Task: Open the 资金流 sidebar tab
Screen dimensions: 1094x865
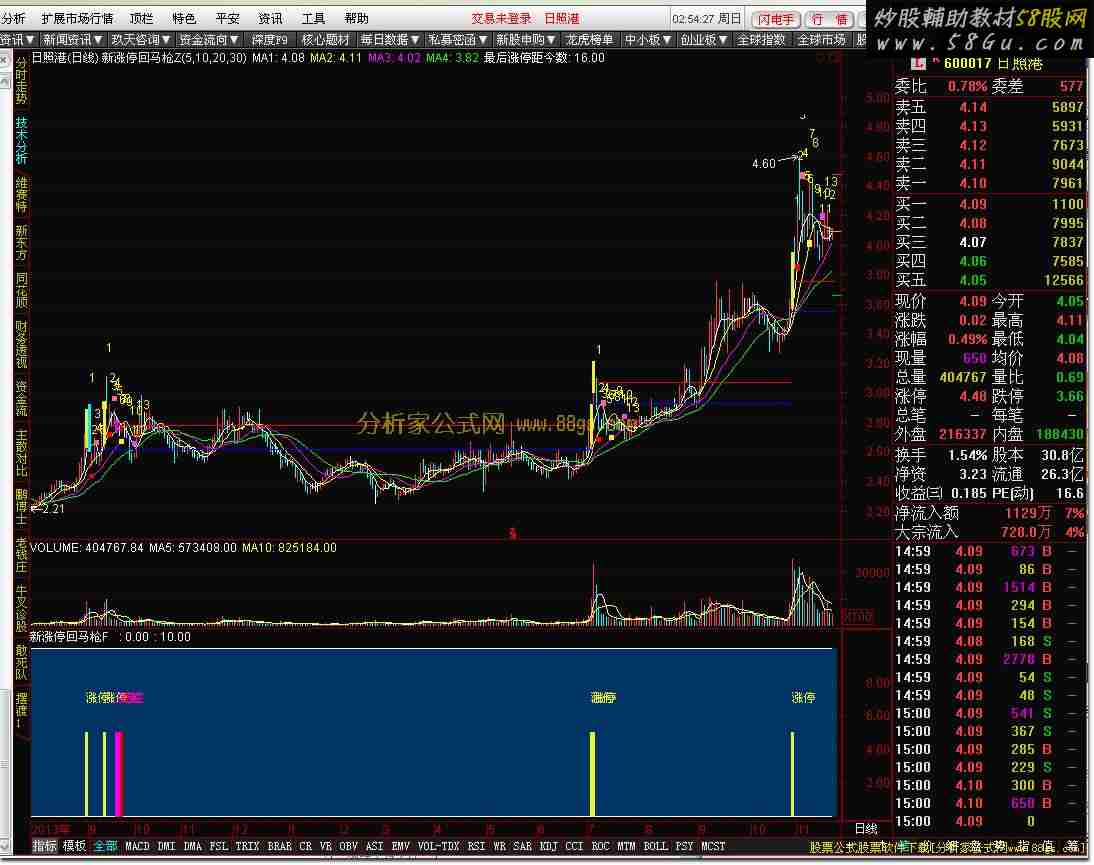Action: [x=21, y=397]
